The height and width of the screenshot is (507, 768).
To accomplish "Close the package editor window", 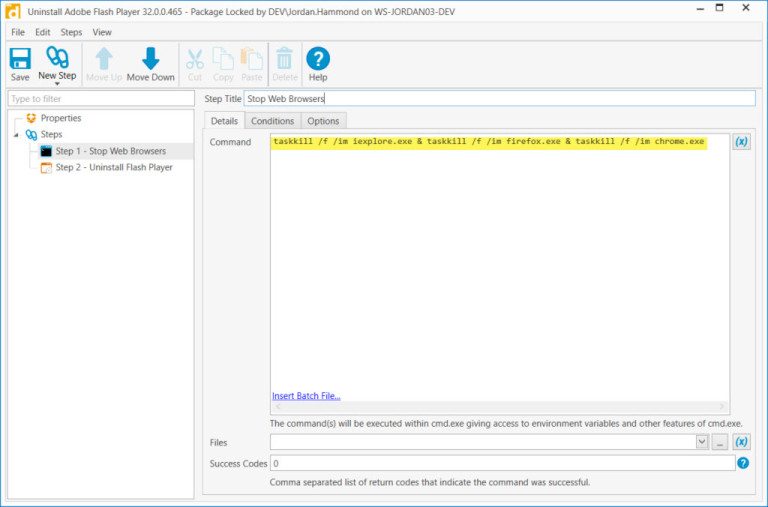I will [x=745, y=7].
